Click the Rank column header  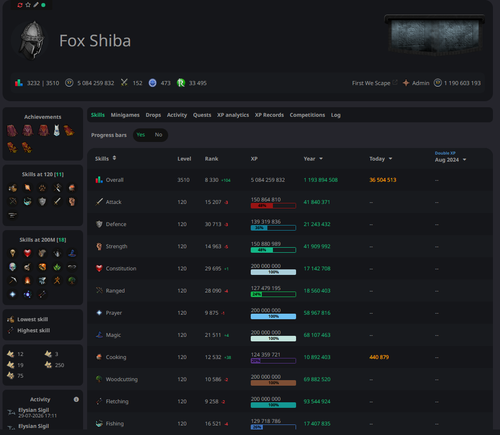pyautogui.click(x=211, y=159)
